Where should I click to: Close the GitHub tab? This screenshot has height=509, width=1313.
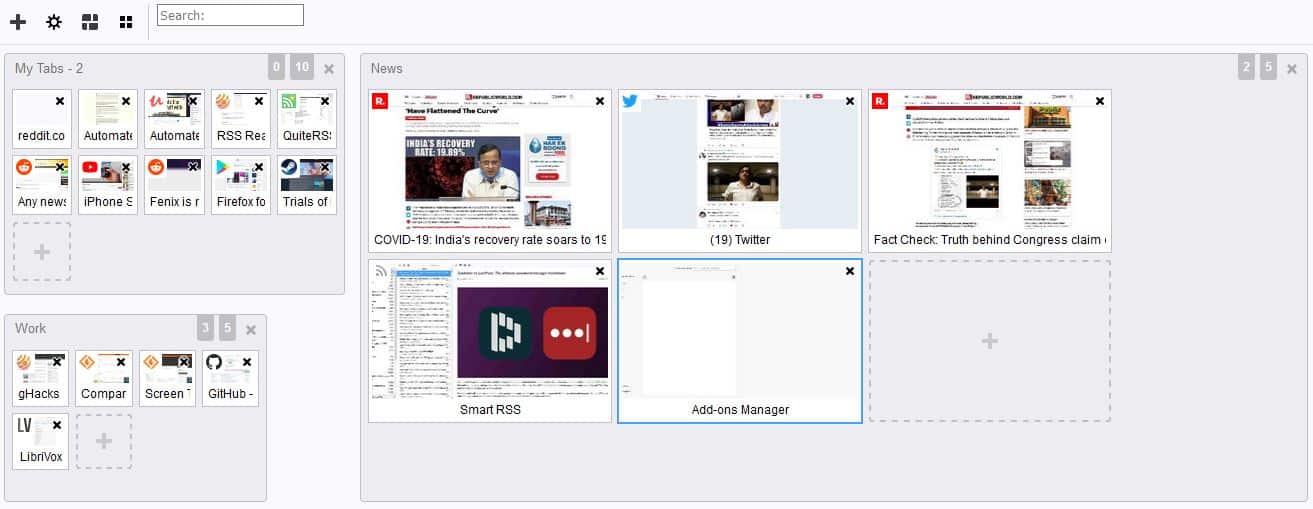[x=246, y=362]
